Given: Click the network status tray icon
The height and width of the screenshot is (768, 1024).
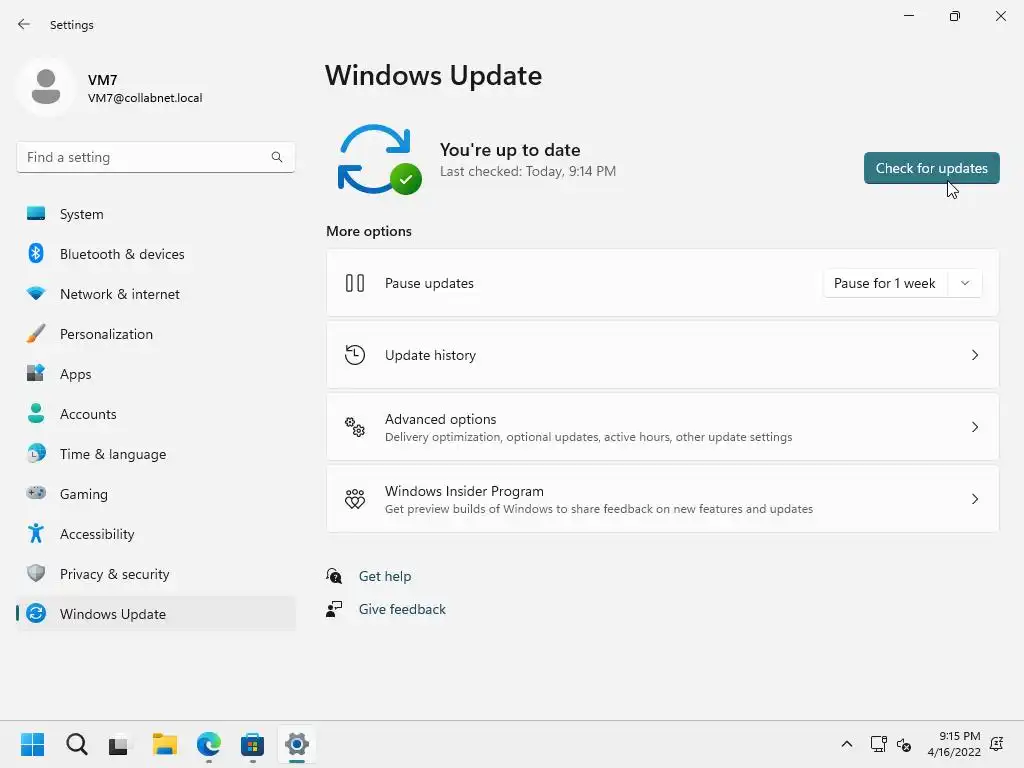Looking at the screenshot, I should click(878, 744).
